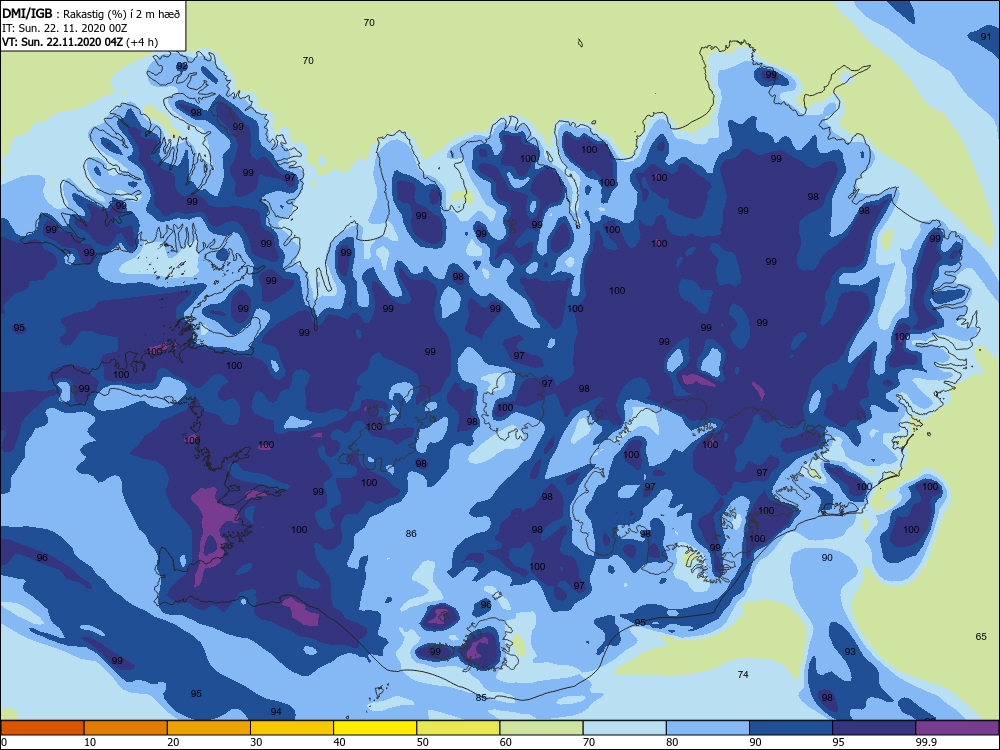
Task: Click the map value "93" in the southeast
Action: click(x=850, y=651)
